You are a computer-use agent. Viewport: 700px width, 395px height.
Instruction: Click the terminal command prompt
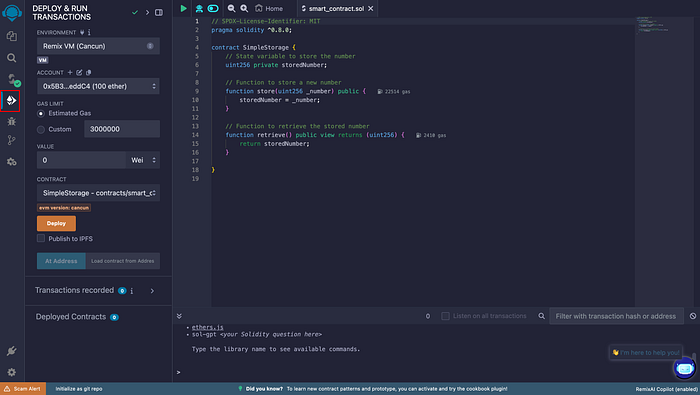(x=179, y=372)
